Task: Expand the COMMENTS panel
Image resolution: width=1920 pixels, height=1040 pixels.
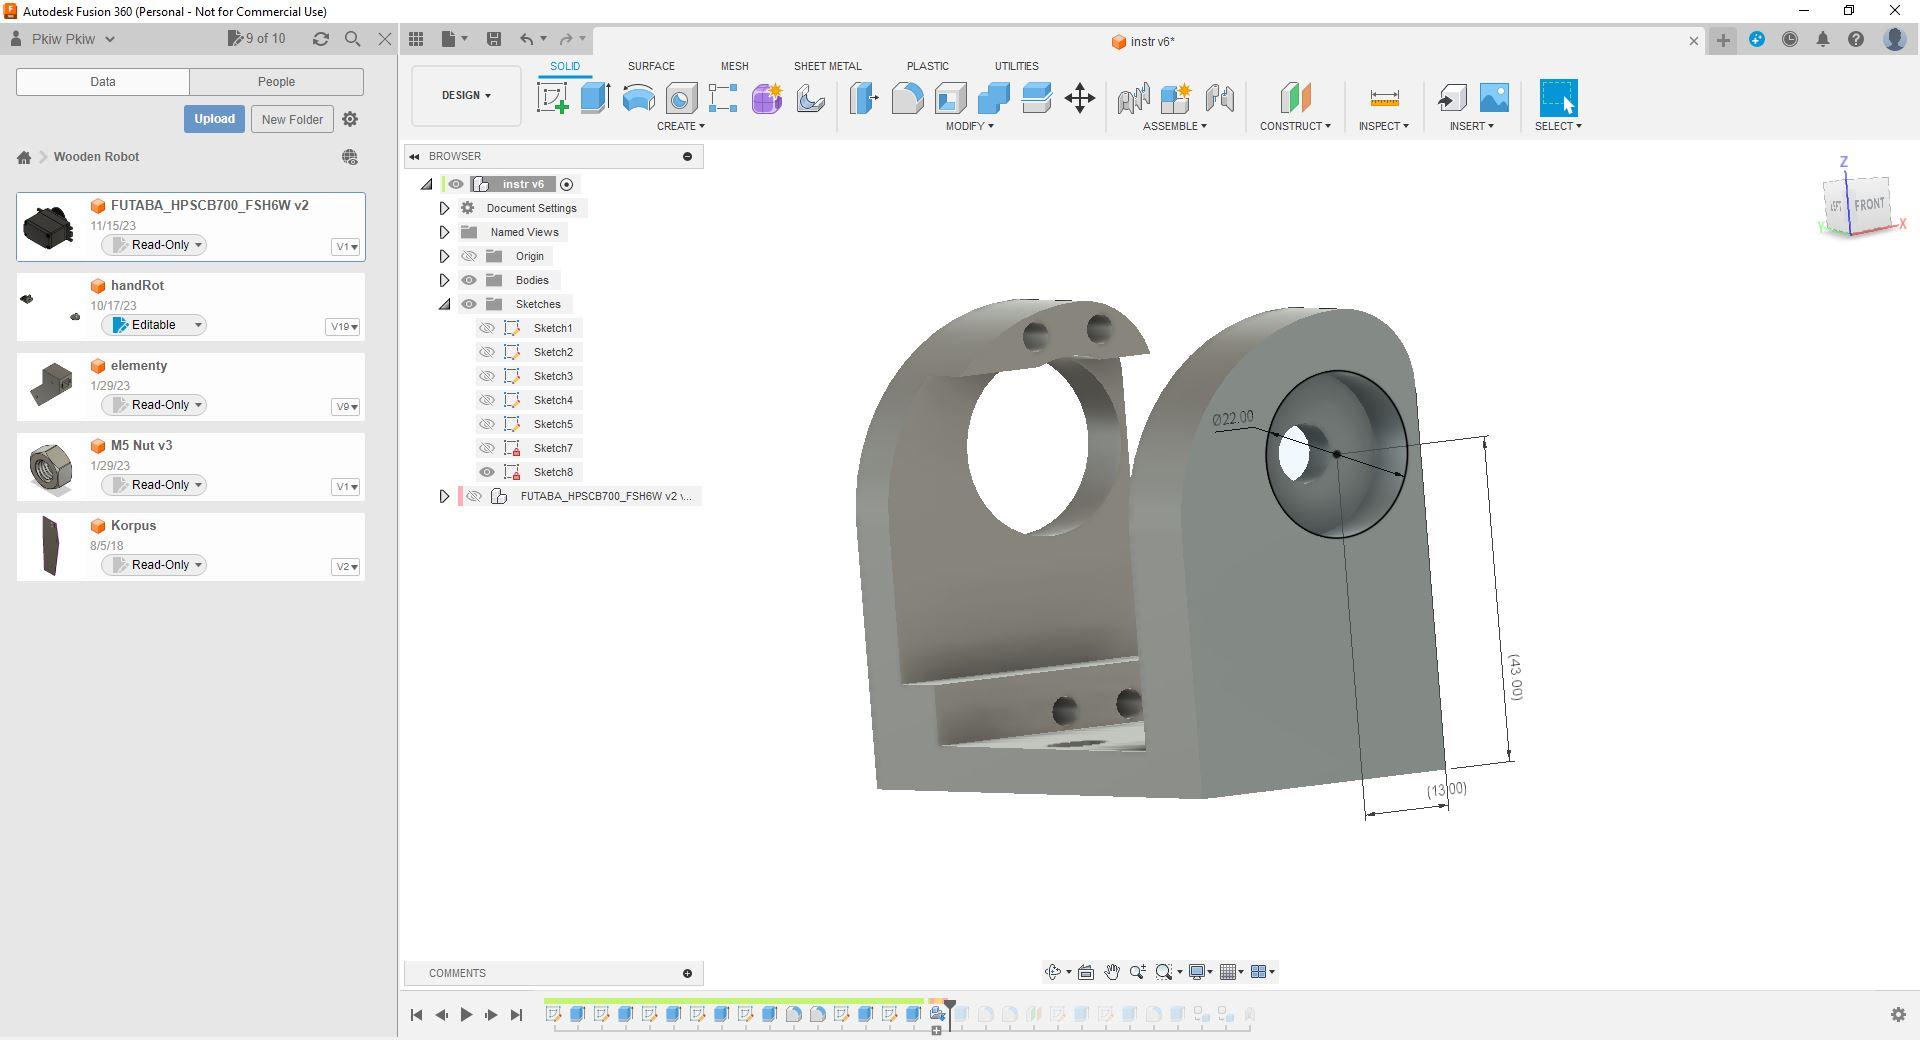Action: (x=687, y=973)
